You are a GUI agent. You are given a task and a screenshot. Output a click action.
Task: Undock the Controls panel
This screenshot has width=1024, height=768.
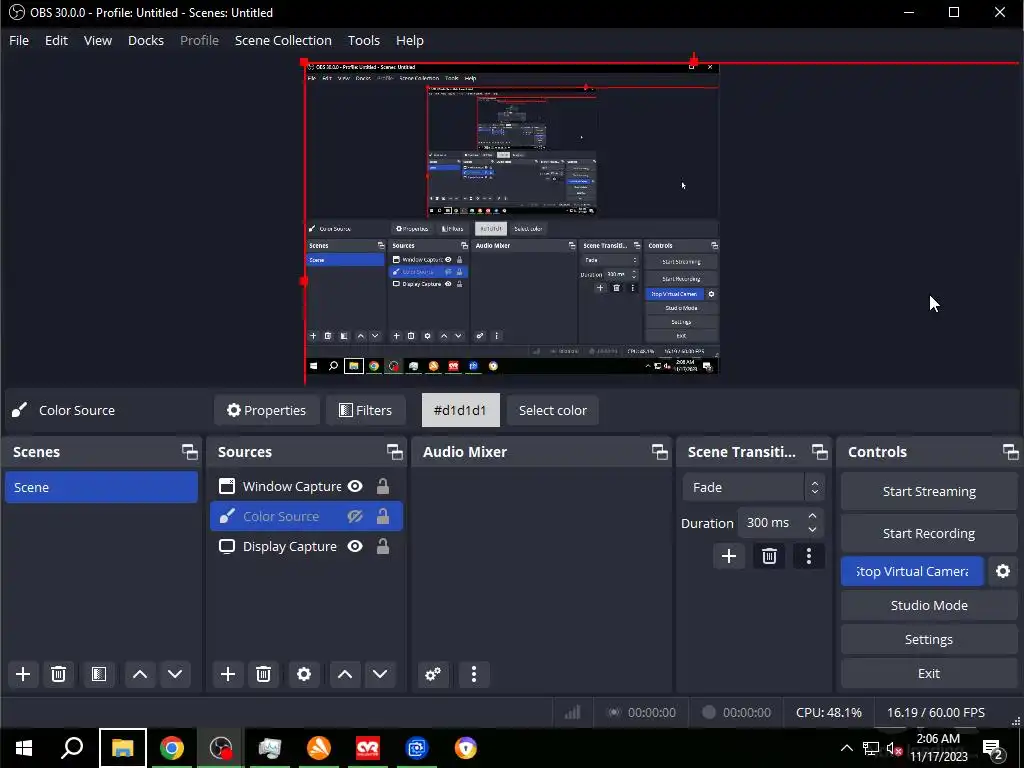(1010, 452)
